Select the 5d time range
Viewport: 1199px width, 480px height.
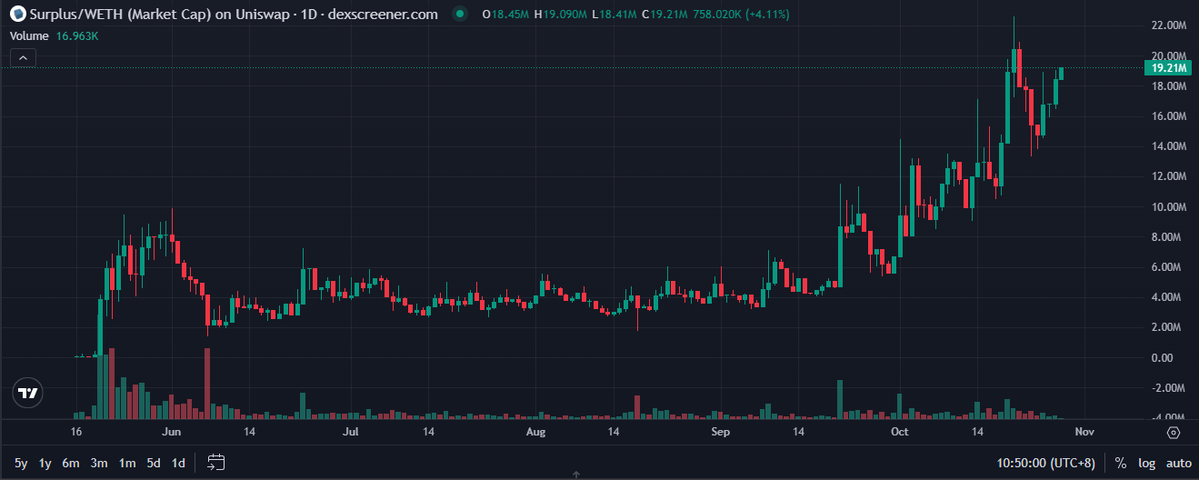(154, 463)
